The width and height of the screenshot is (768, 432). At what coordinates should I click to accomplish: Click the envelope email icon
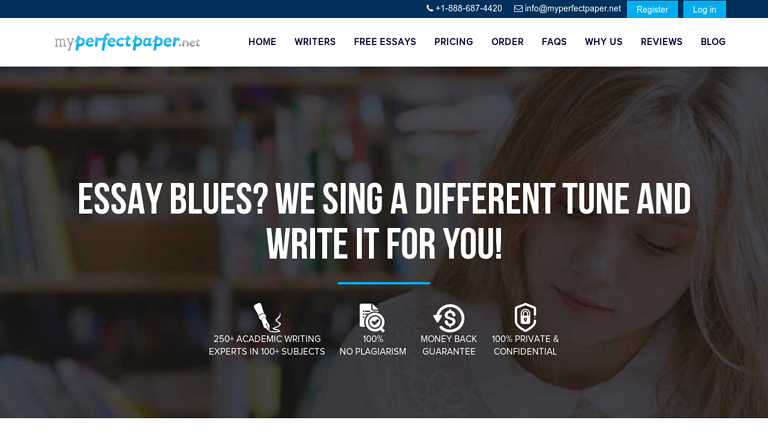(x=518, y=8)
